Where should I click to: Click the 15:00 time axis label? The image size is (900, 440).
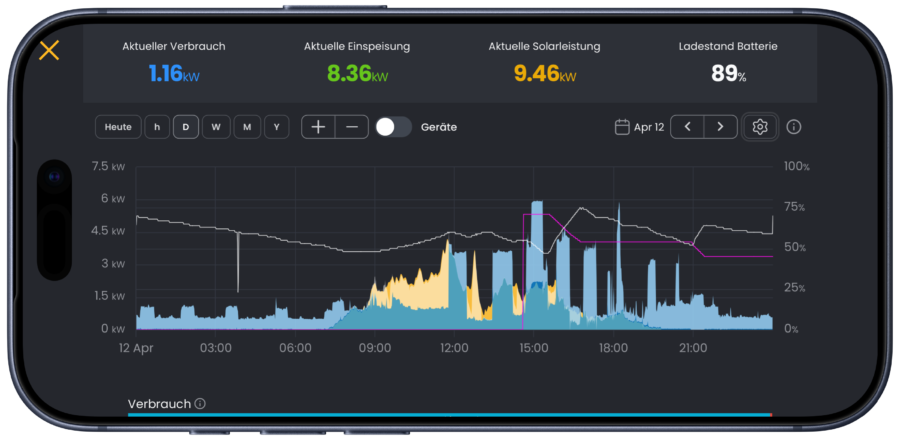(534, 348)
